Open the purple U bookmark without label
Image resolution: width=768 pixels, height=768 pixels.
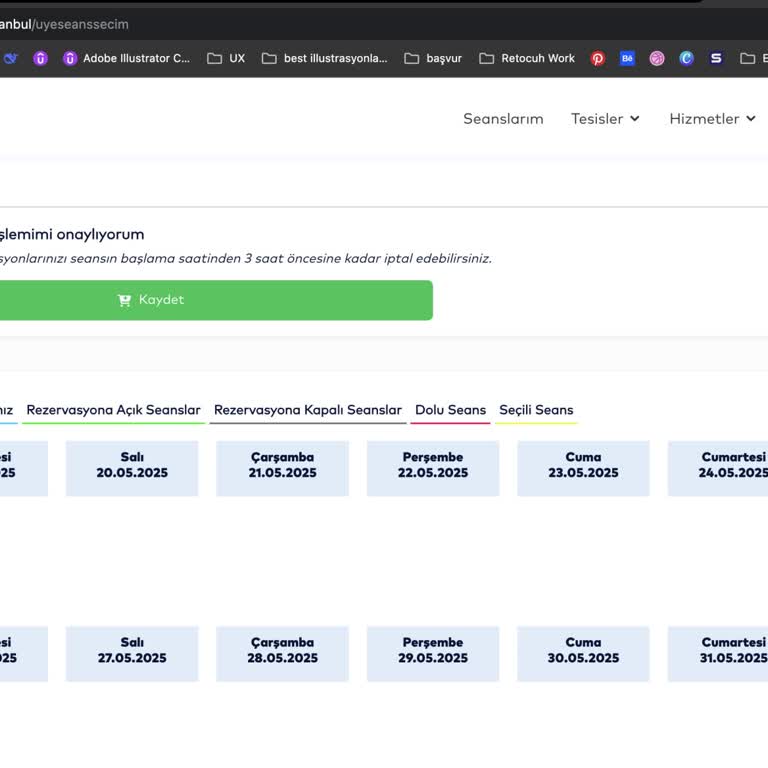tap(40, 59)
